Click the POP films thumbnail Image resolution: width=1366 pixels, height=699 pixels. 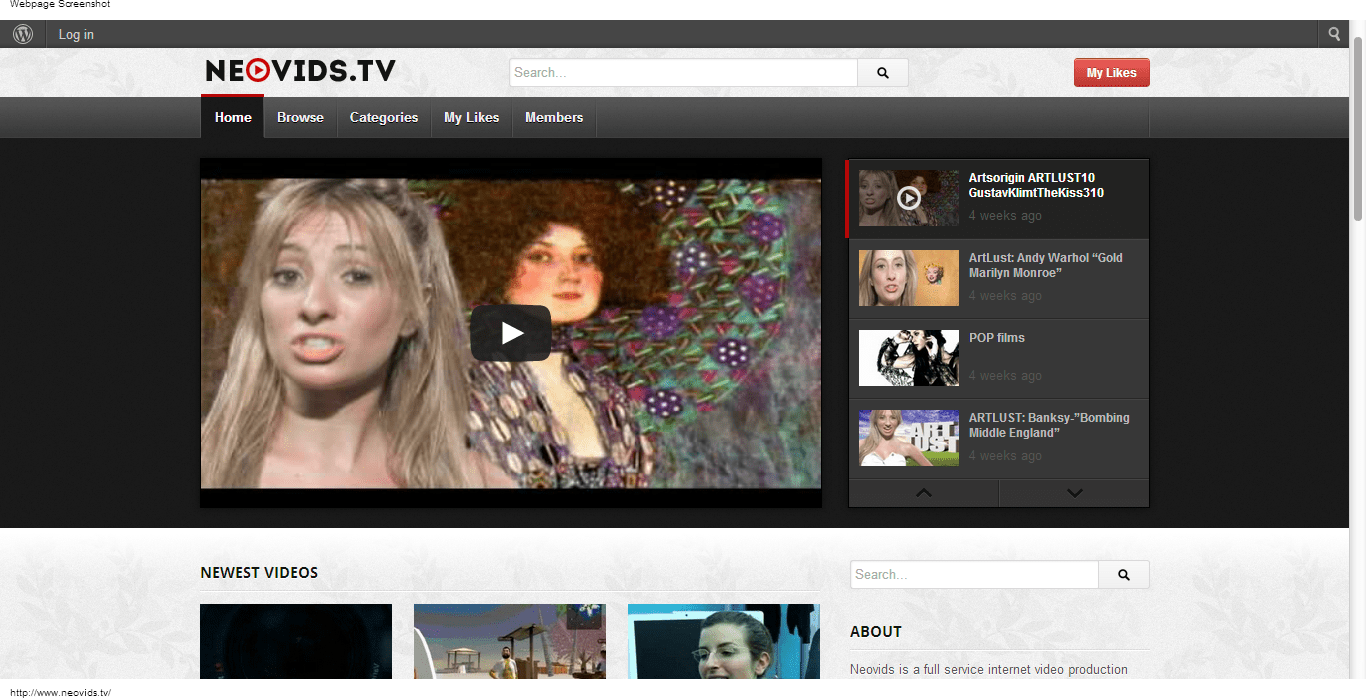pyautogui.click(x=909, y=358)
